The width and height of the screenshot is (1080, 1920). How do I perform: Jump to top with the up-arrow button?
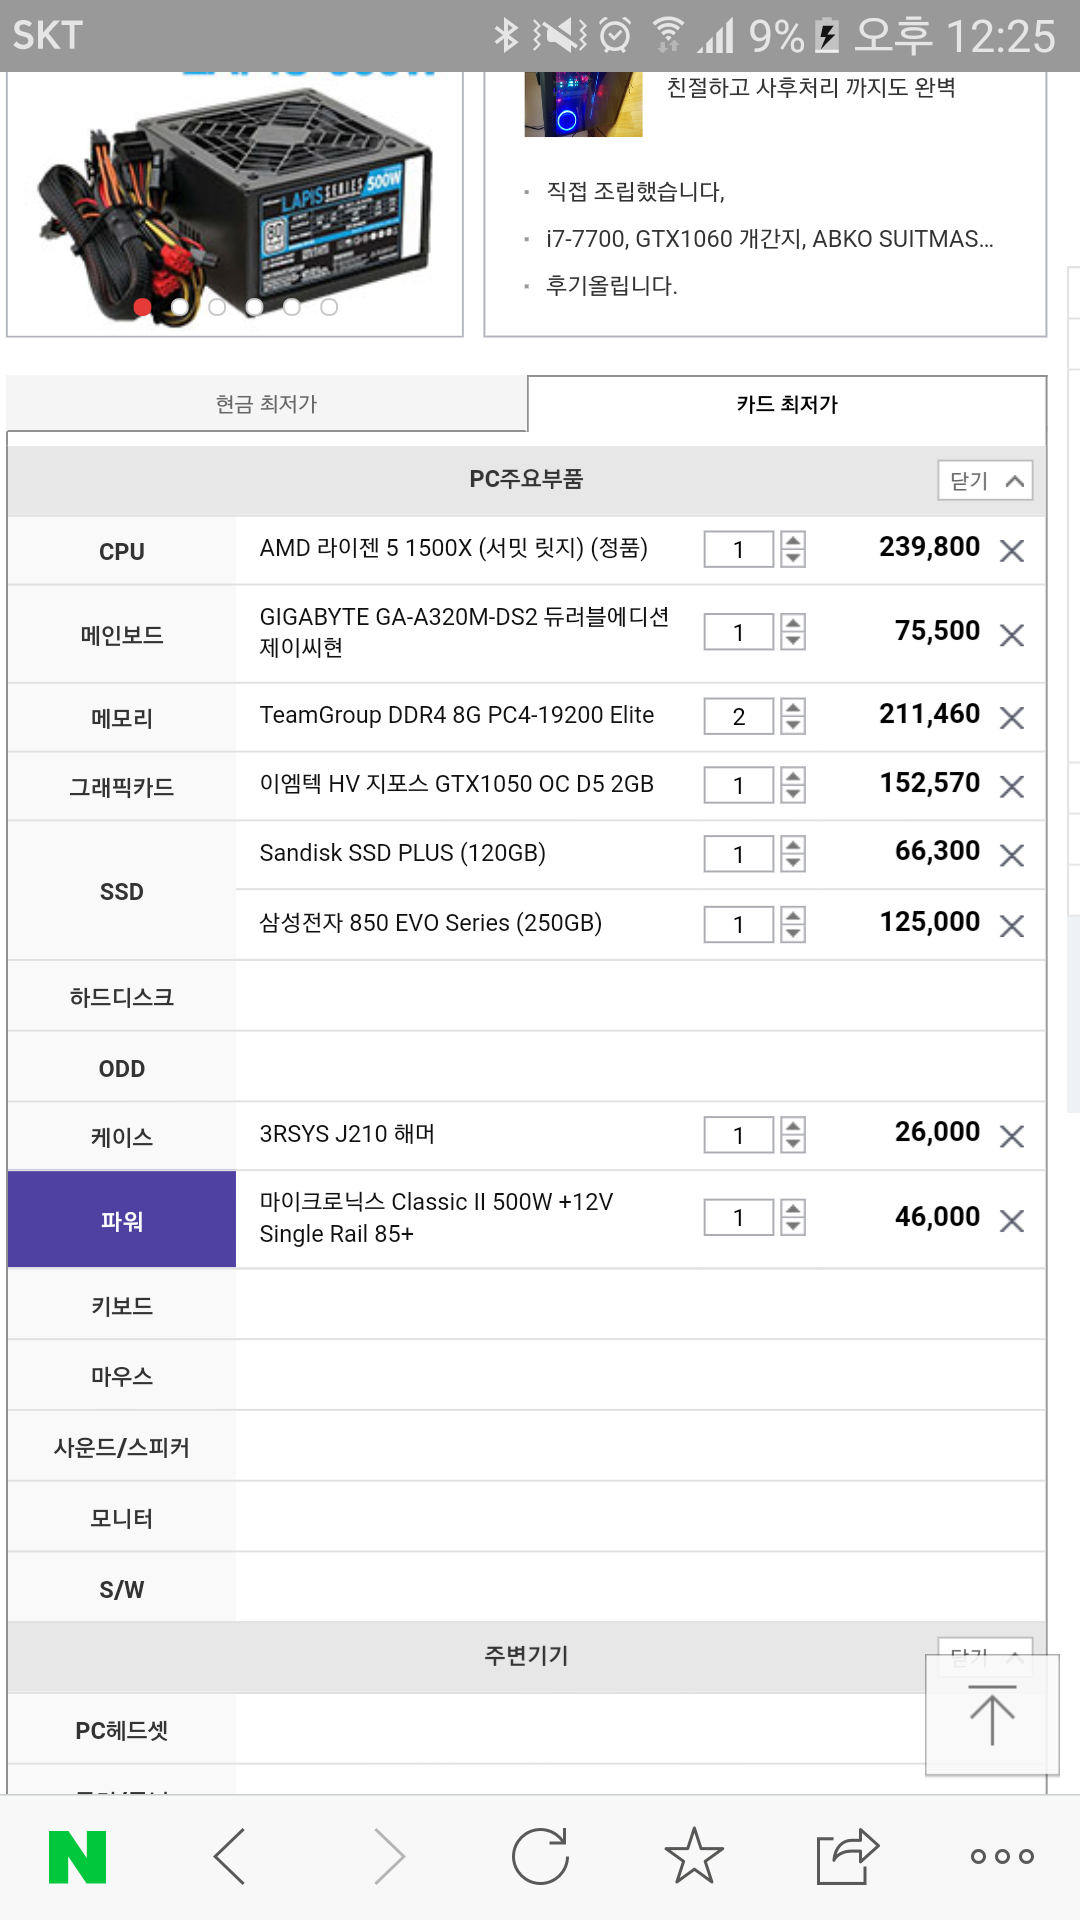pos(992,1715)
